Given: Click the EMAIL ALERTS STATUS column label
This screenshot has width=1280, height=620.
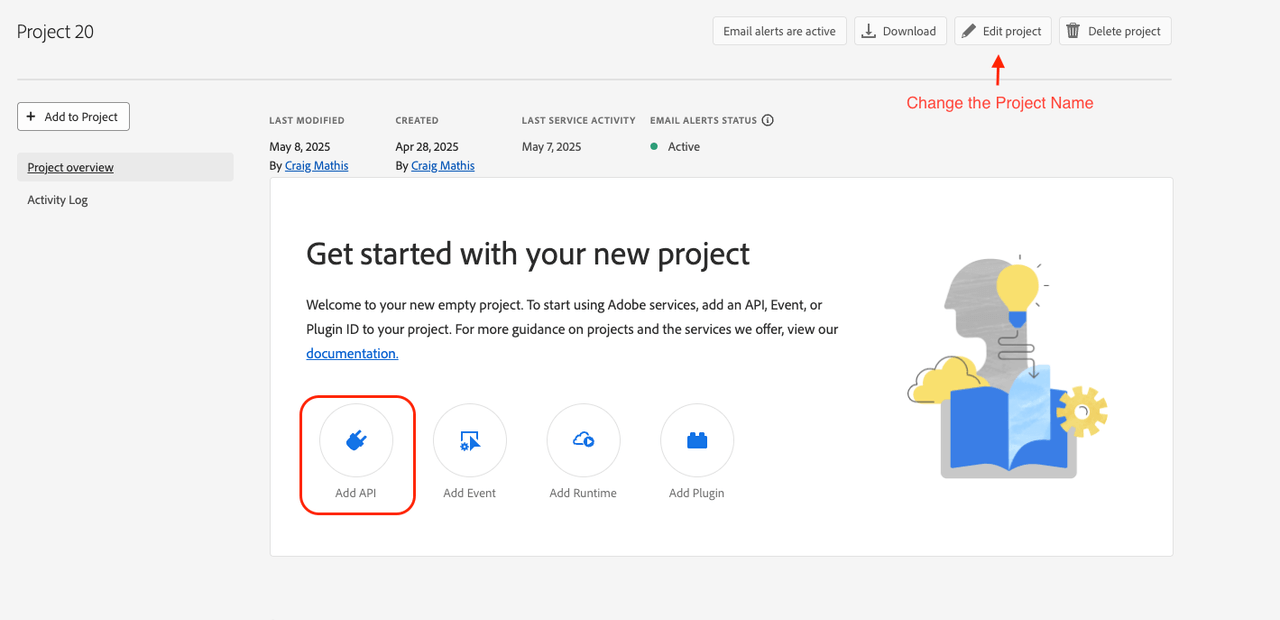Looking at the screenshot, I should point(704,120).
